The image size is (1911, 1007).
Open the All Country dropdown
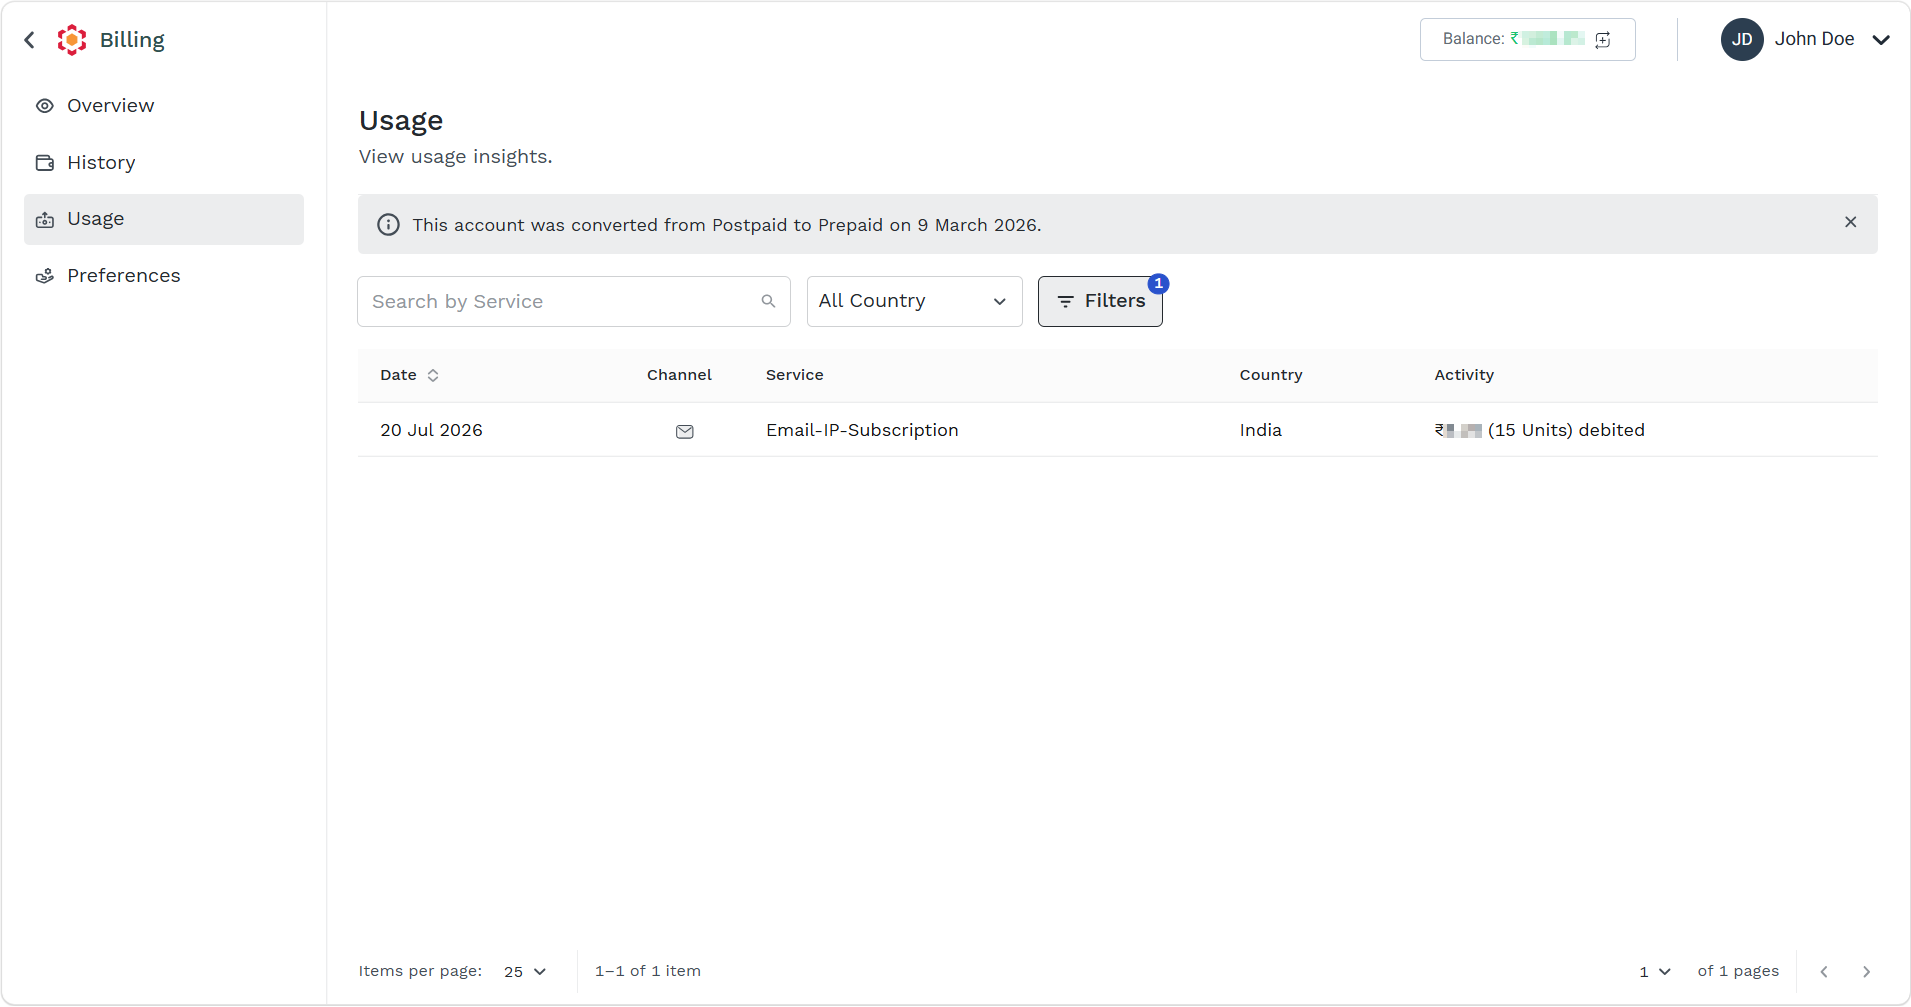point(915,302)
